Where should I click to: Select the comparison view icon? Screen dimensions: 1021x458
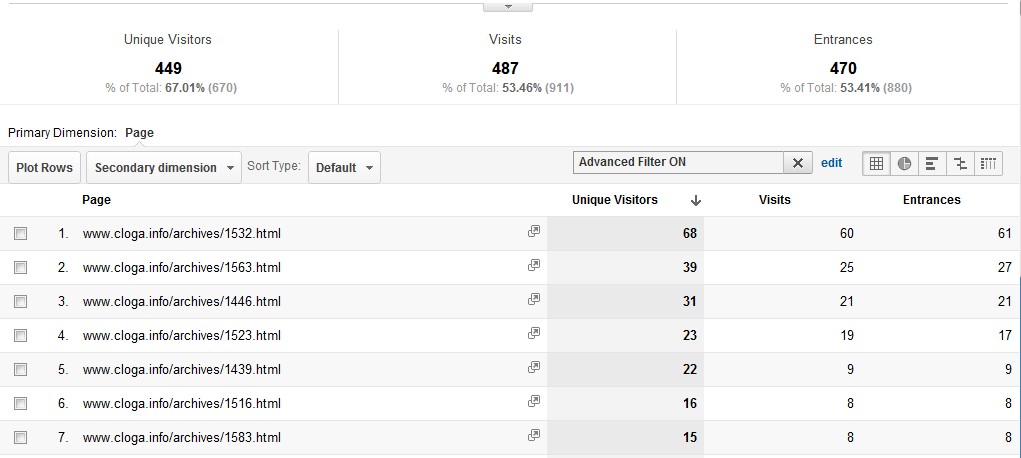tap(960, 164)
